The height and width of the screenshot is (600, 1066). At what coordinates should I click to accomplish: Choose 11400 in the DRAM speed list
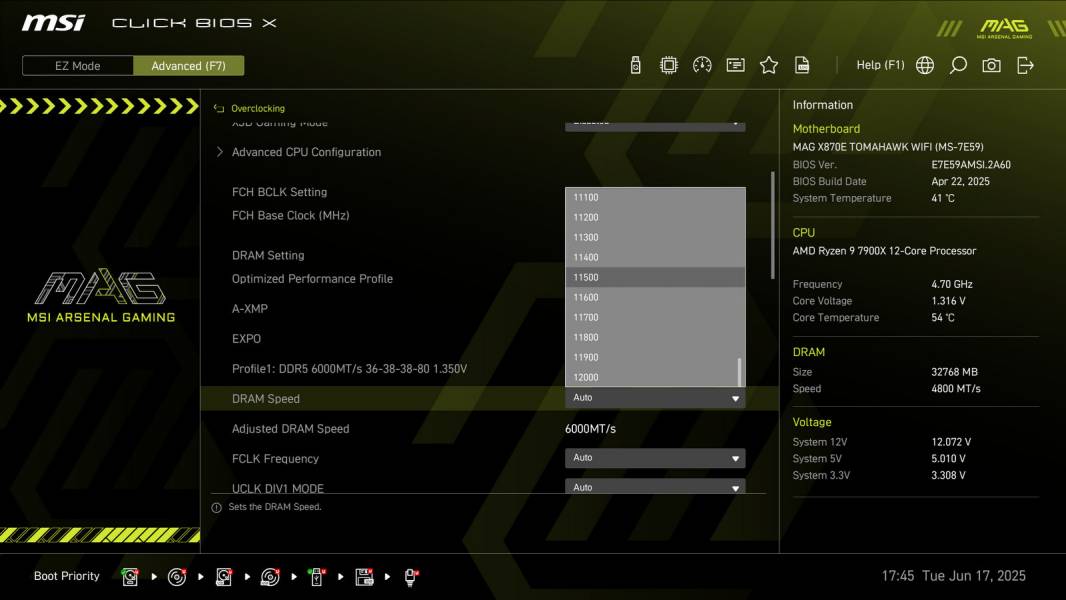click(655, 258)
